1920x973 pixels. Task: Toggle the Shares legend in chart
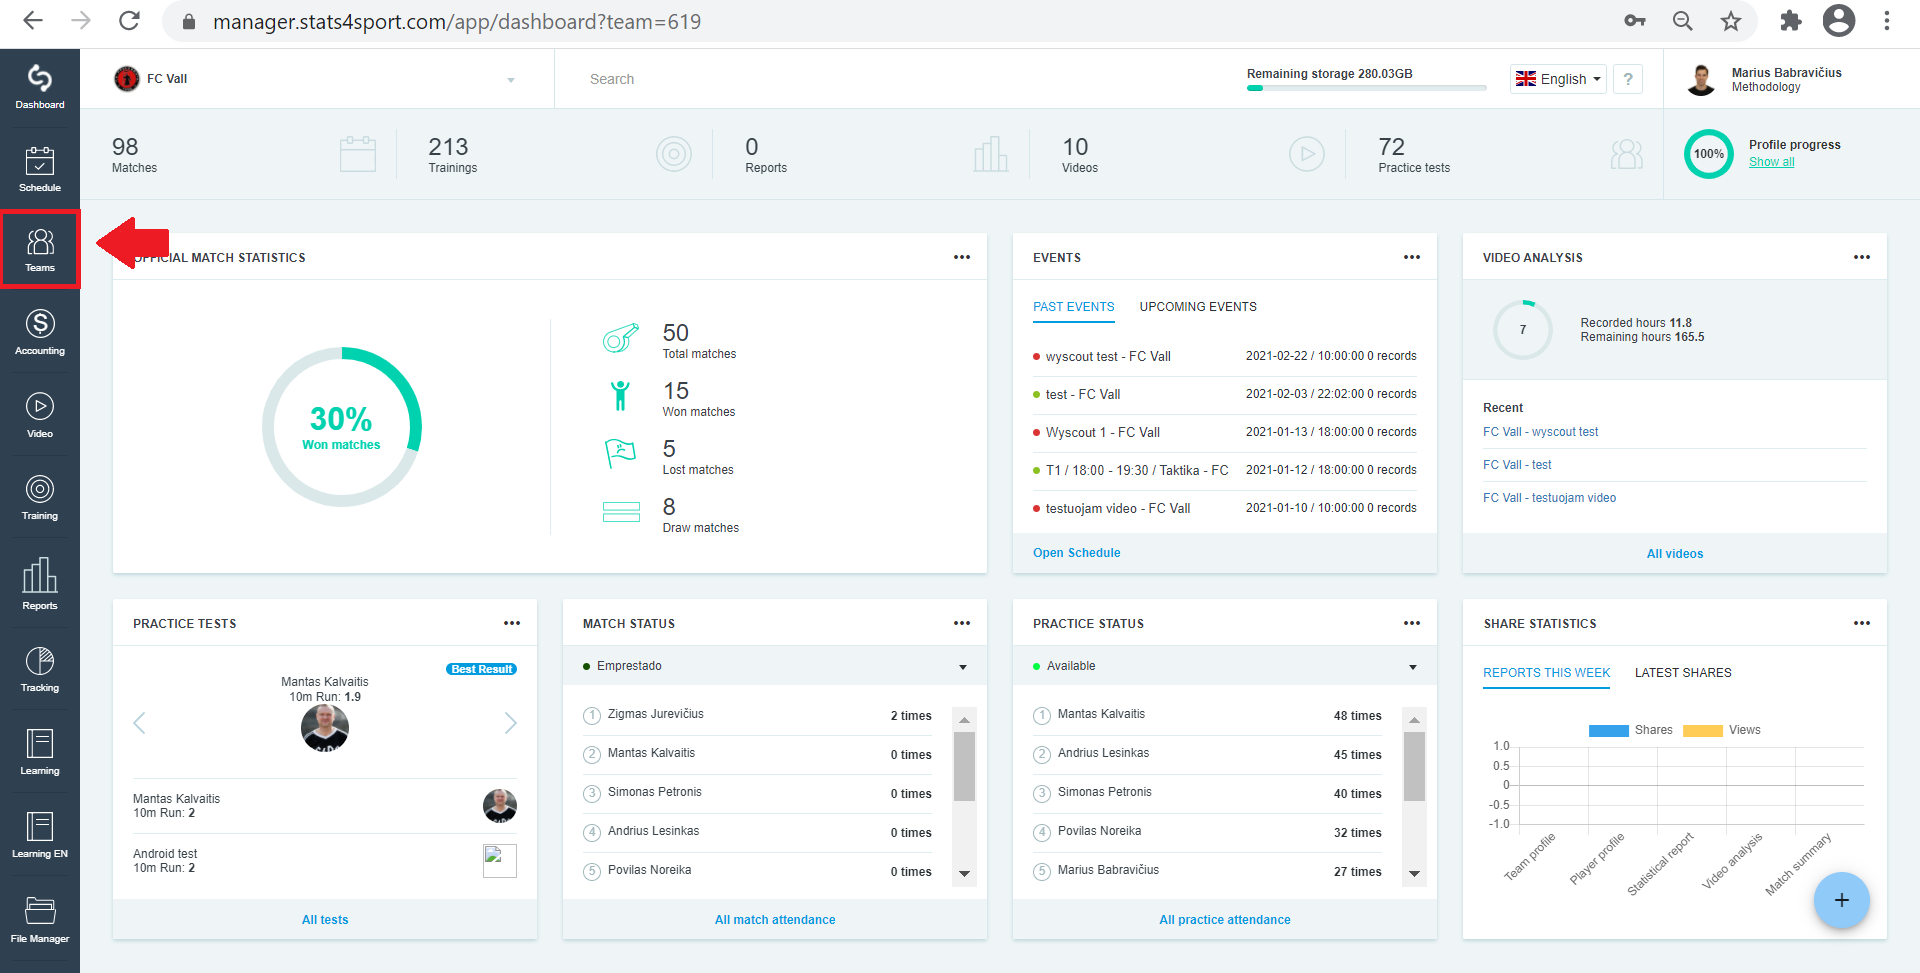1630,730
